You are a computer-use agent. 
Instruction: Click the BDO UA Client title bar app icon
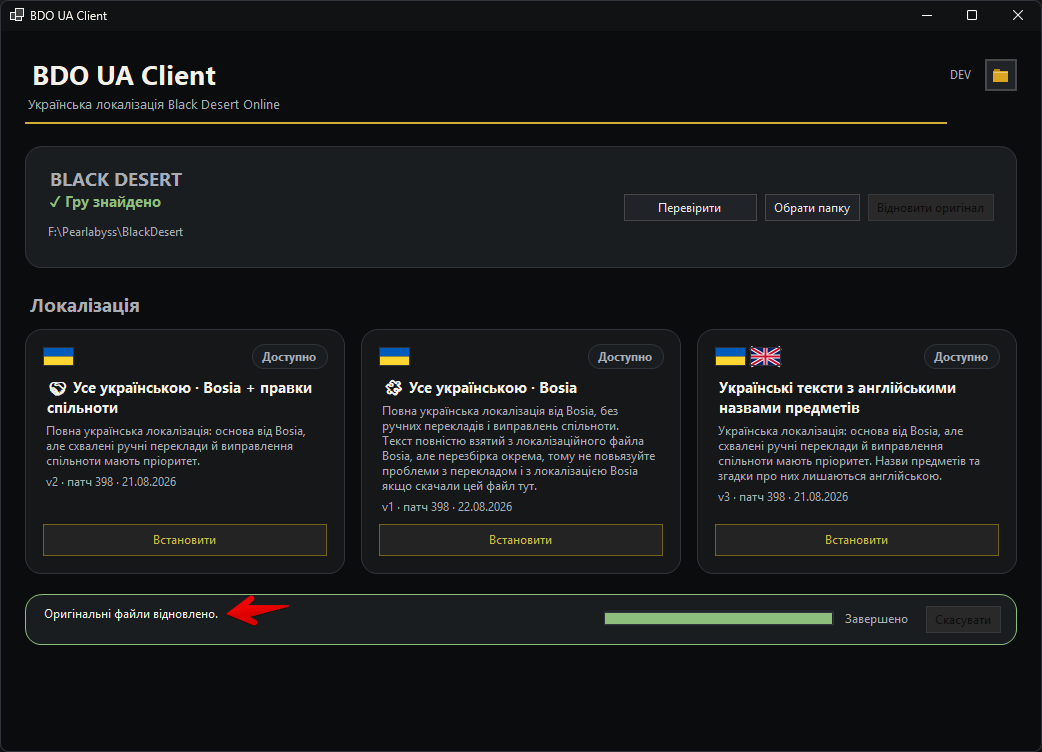tap(17, 15)
